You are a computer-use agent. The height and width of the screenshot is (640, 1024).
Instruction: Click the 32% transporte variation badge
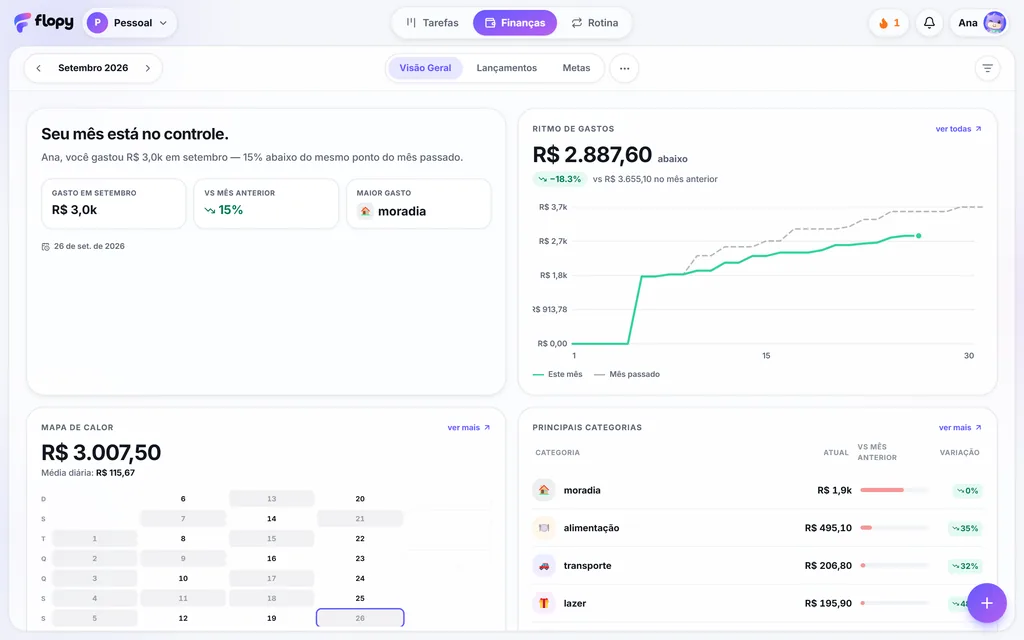pyautogui.click(x=965, y=566)
